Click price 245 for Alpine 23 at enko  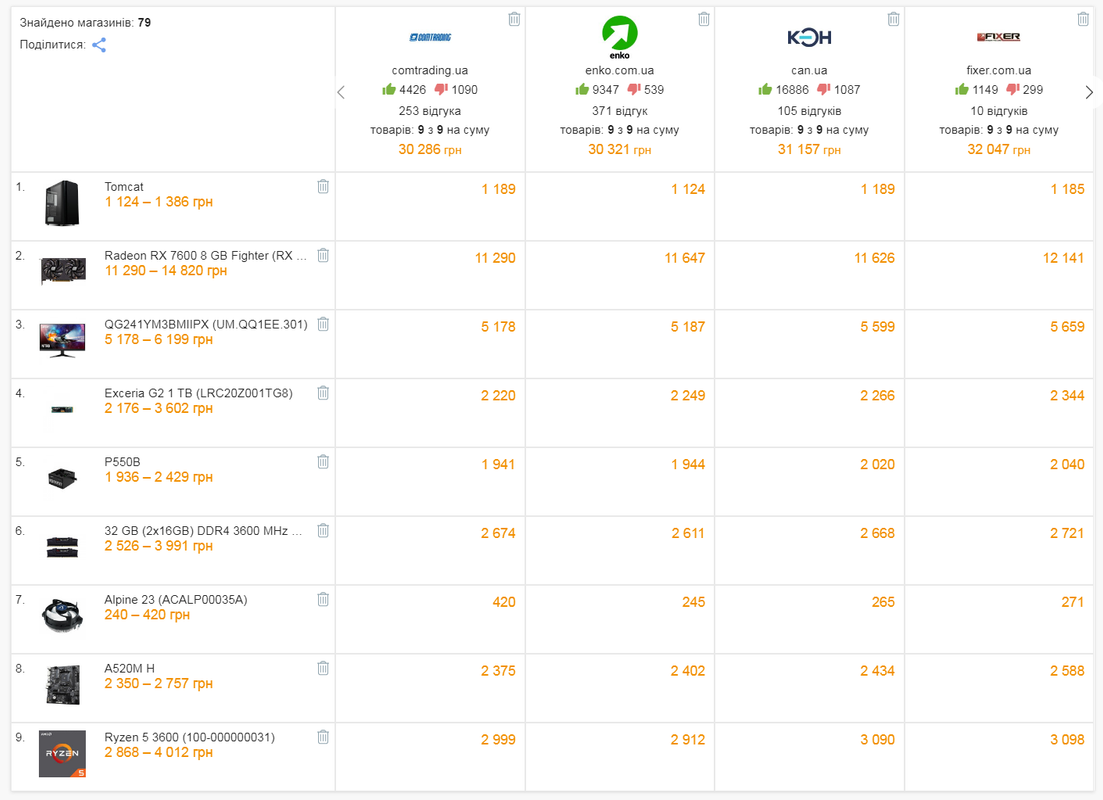tap(693, 602)
